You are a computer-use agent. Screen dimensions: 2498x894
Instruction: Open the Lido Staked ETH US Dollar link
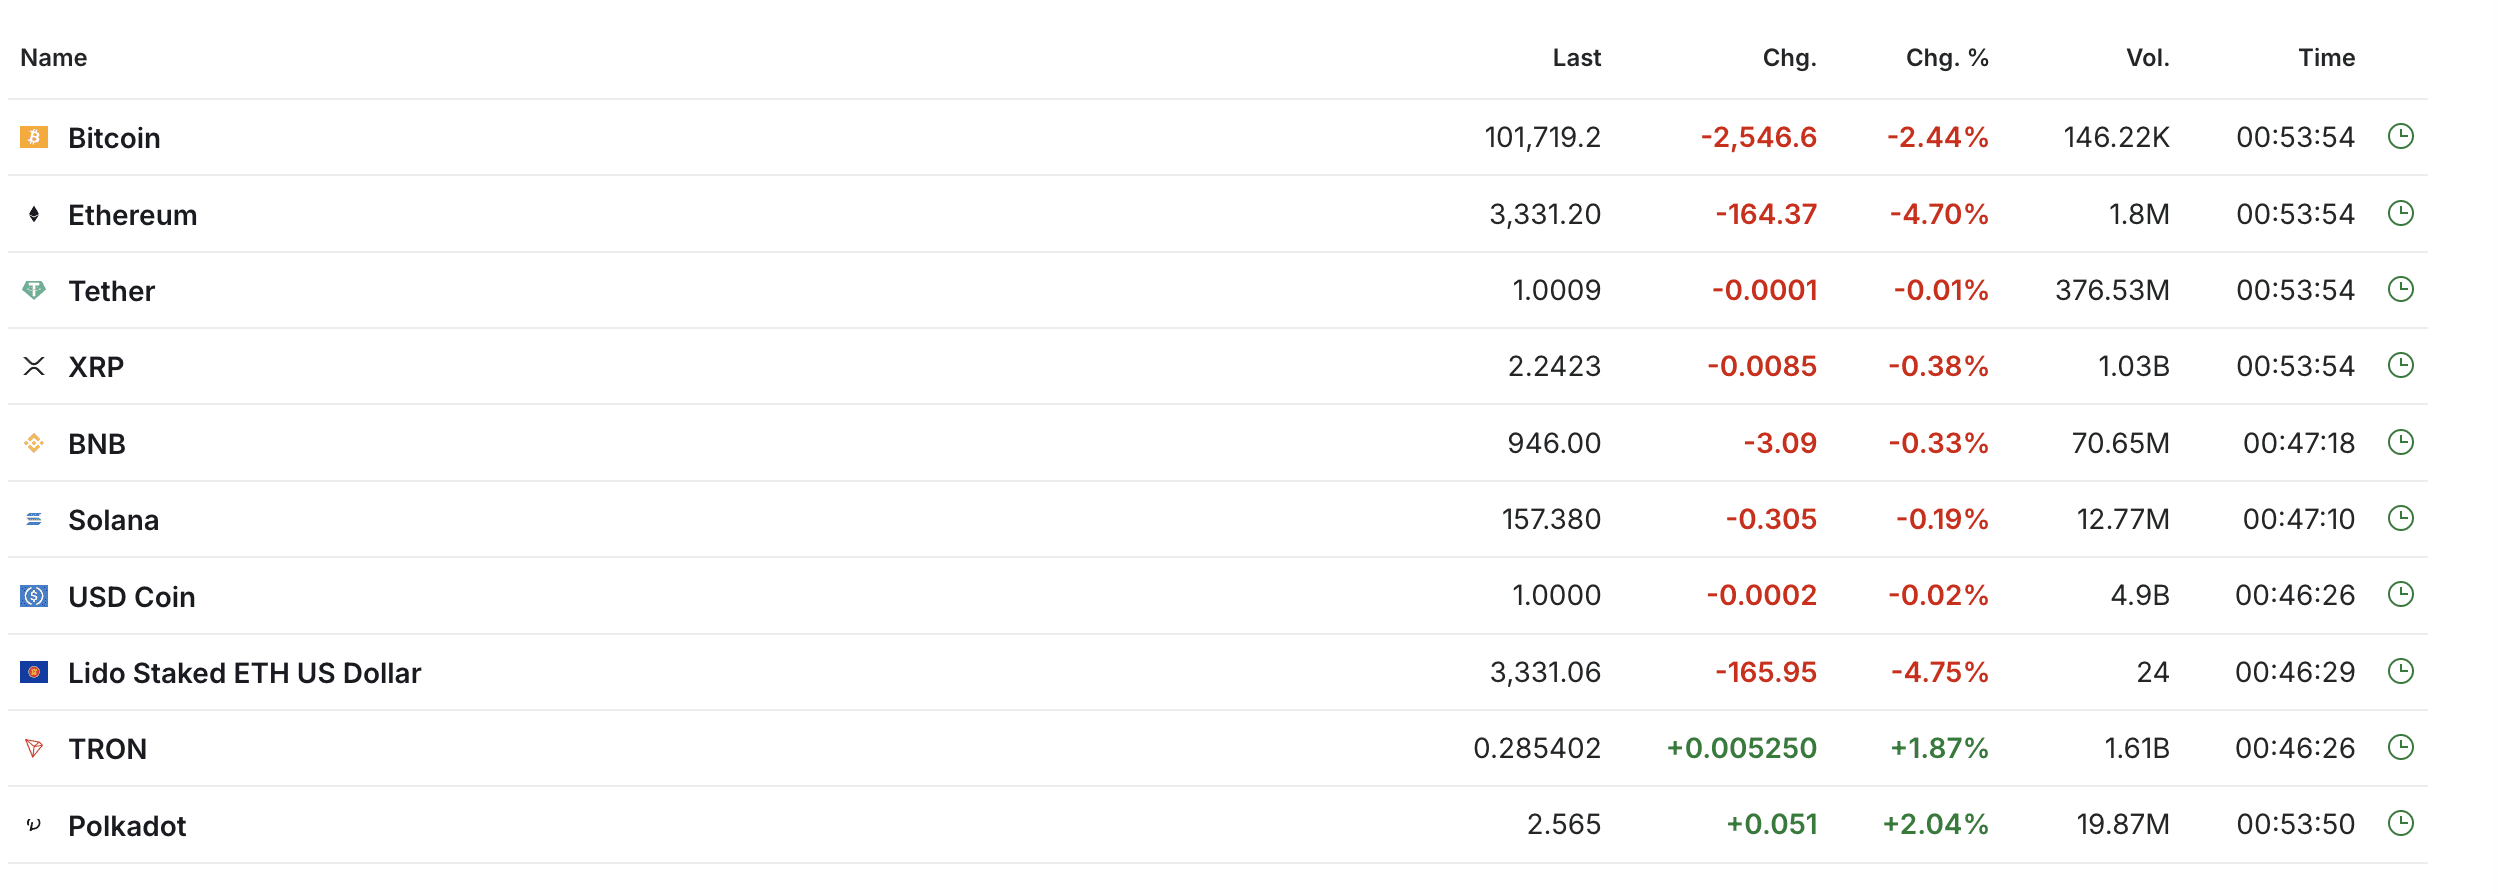[x=244, y=672]
